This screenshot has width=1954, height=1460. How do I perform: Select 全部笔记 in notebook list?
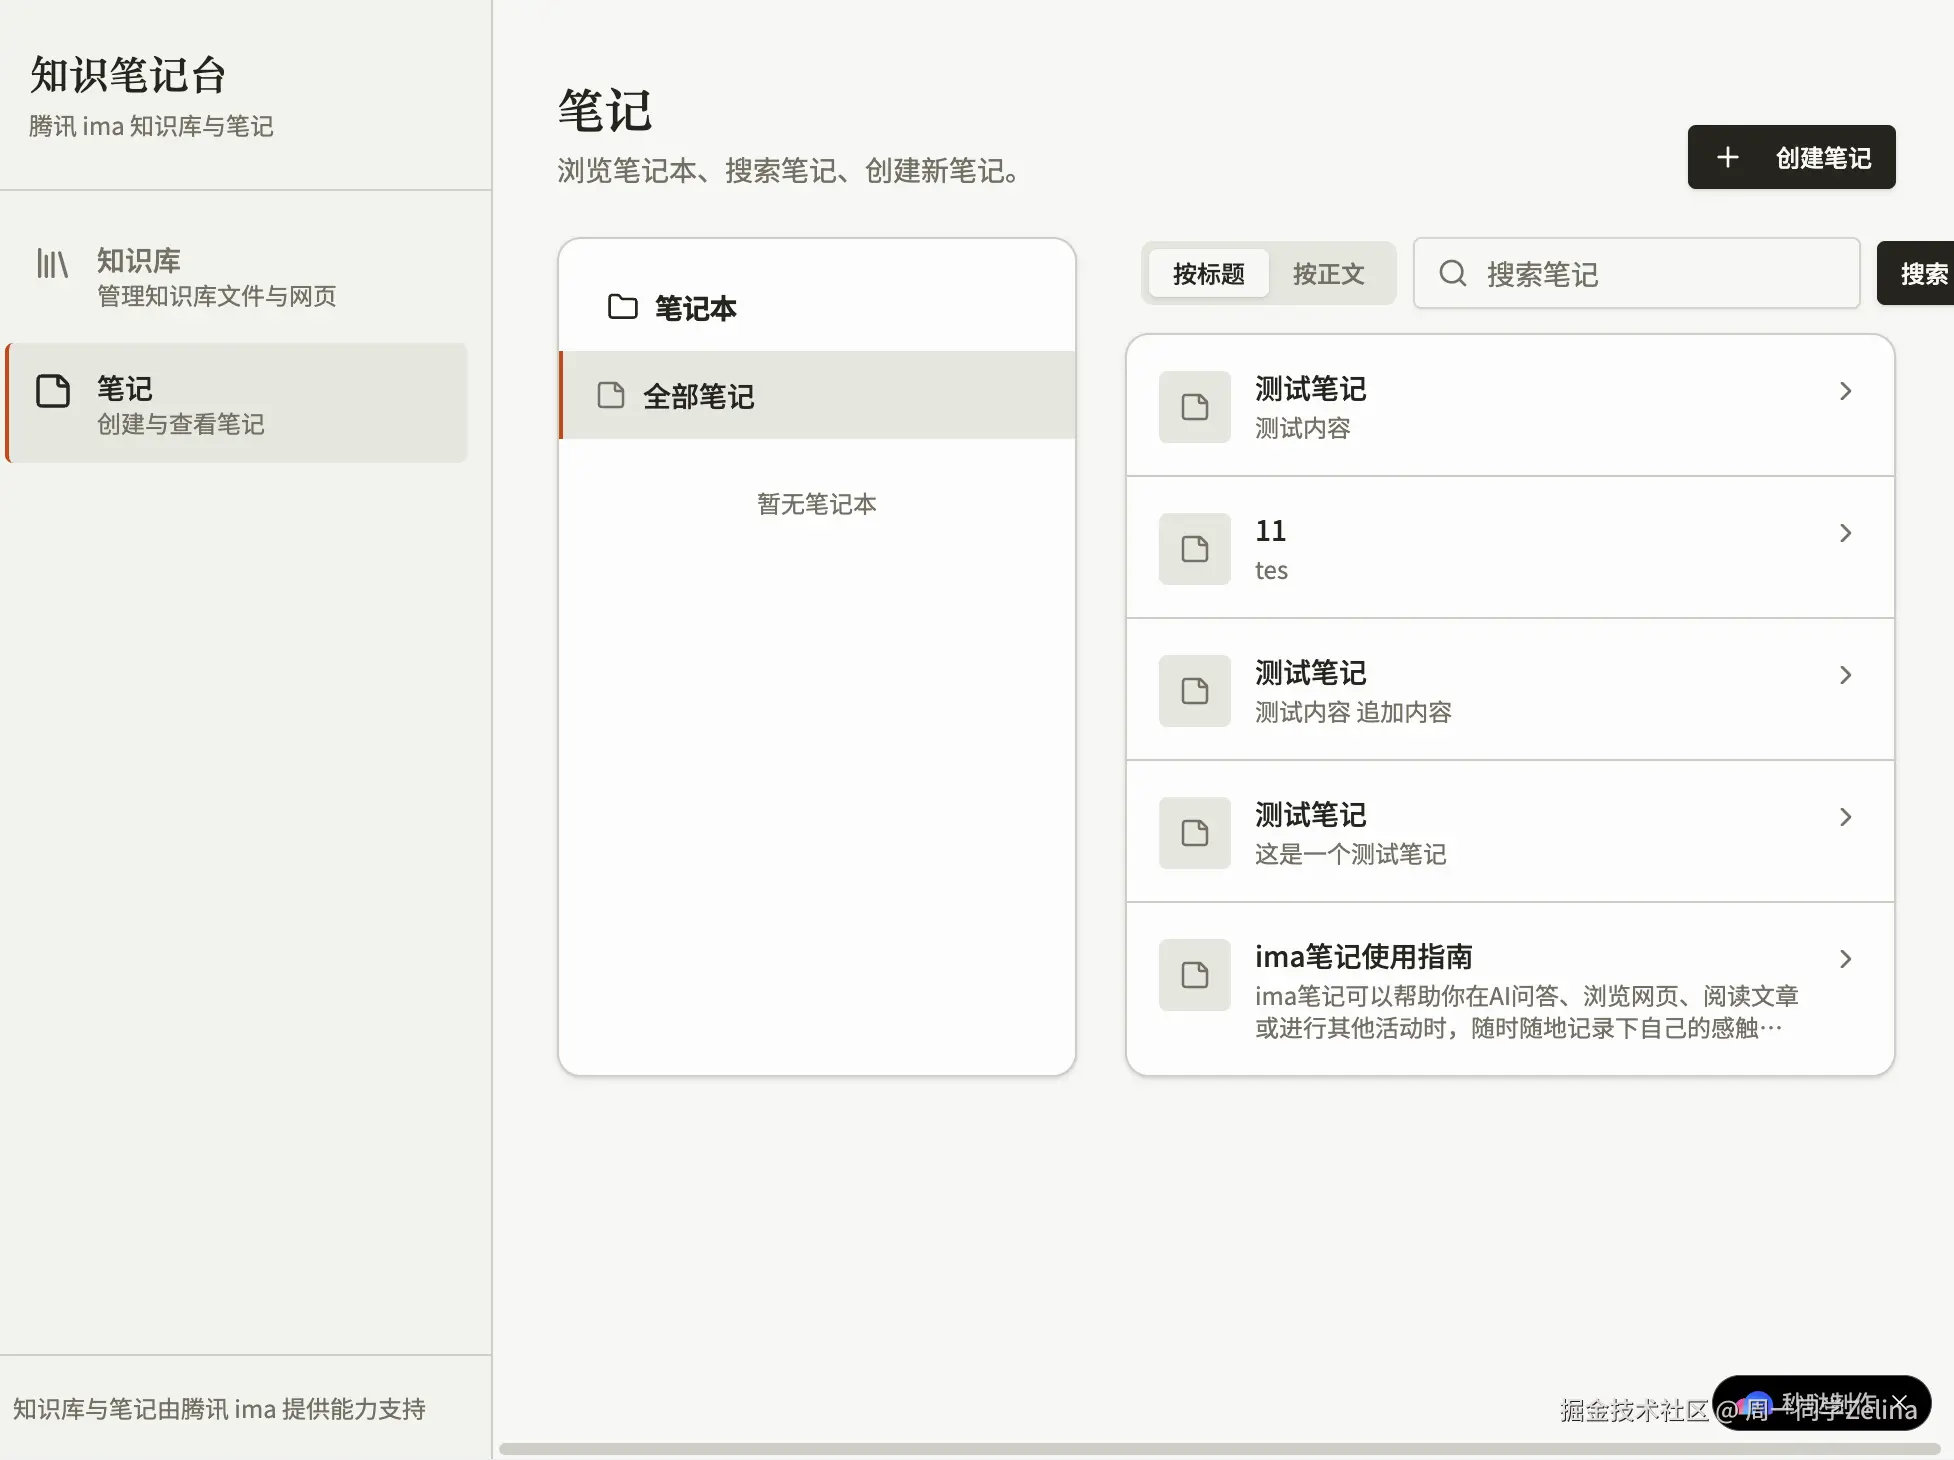(817, 395)
